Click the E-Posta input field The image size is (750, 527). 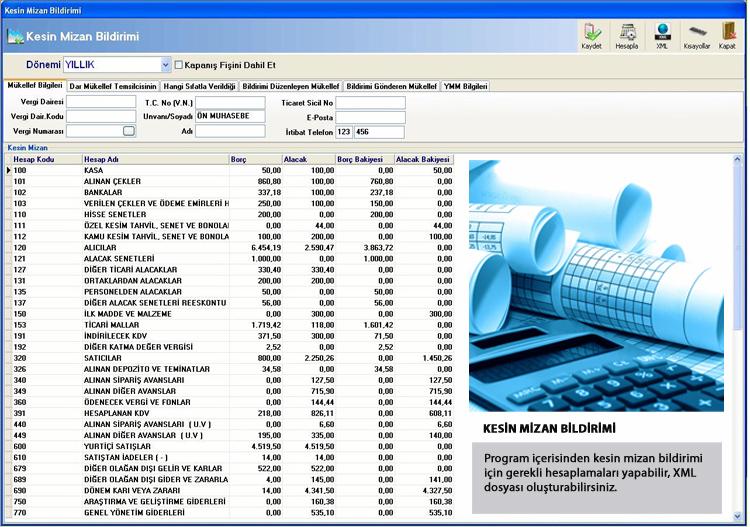(x=370, y=117)
